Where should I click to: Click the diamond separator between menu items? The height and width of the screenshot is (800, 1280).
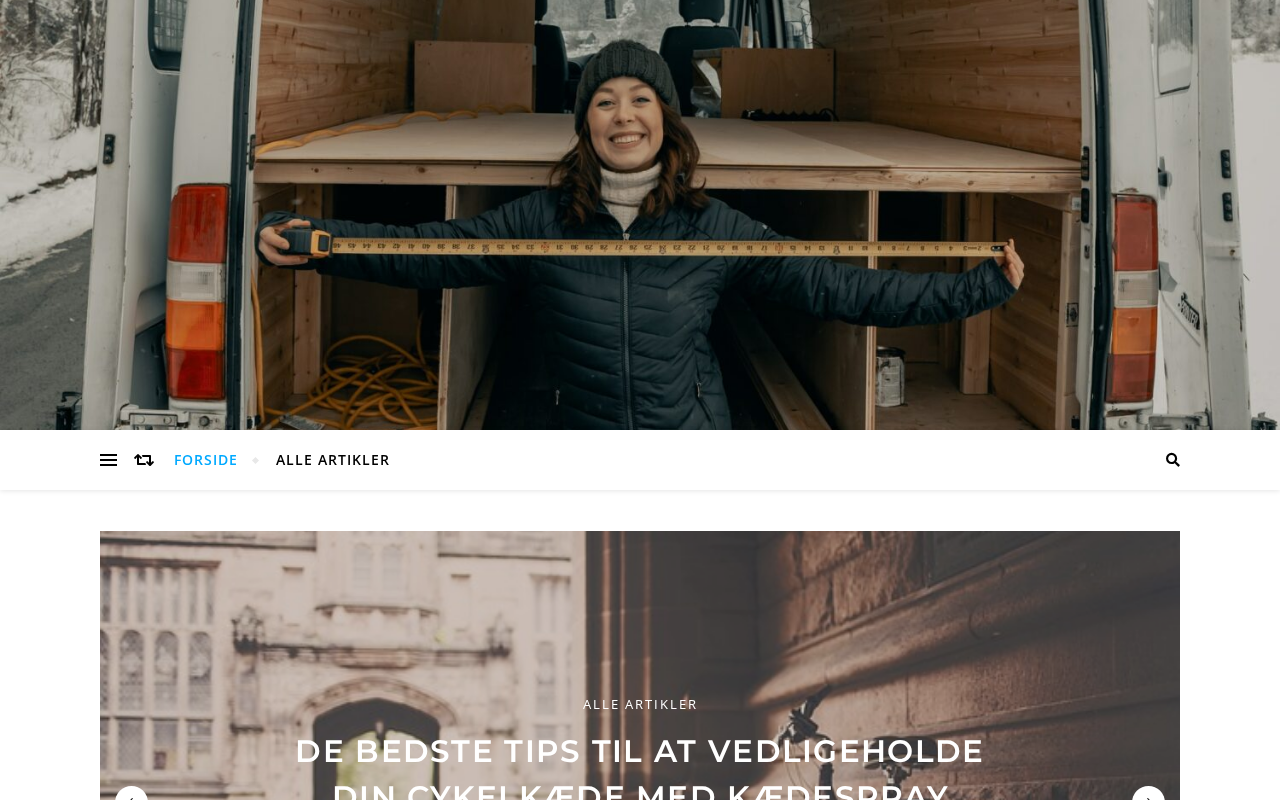pos(256,460)
